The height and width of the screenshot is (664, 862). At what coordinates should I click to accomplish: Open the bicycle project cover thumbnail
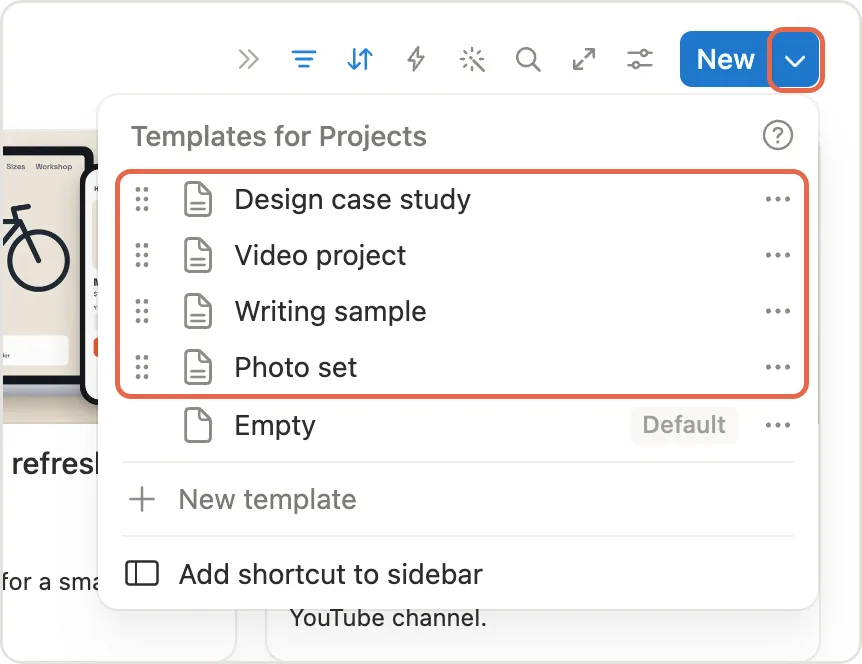pyautogui.click(x=50, y=276)
